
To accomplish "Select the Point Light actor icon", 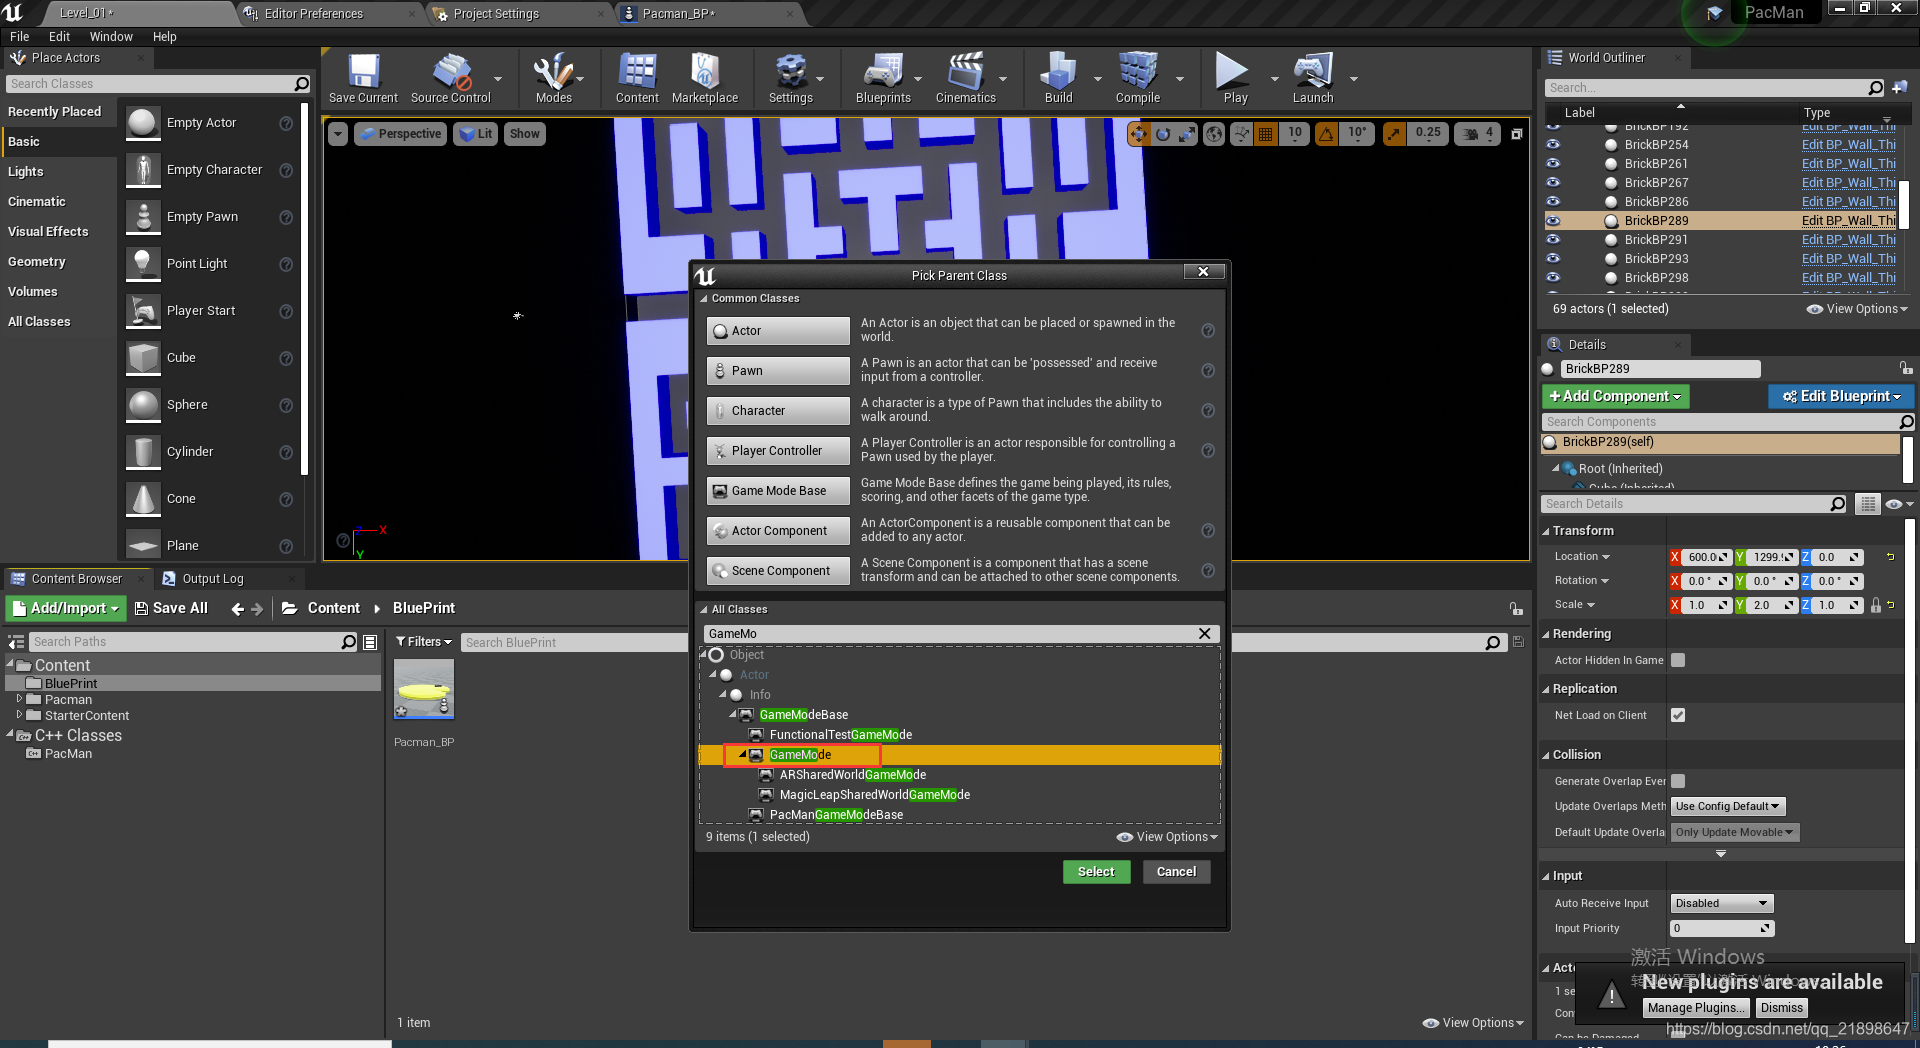I will (143, 264).
